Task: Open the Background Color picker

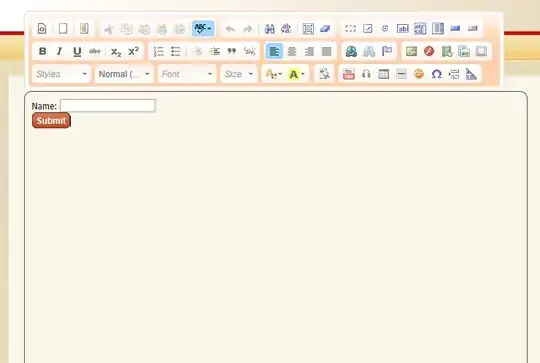Action: [297, 74]
